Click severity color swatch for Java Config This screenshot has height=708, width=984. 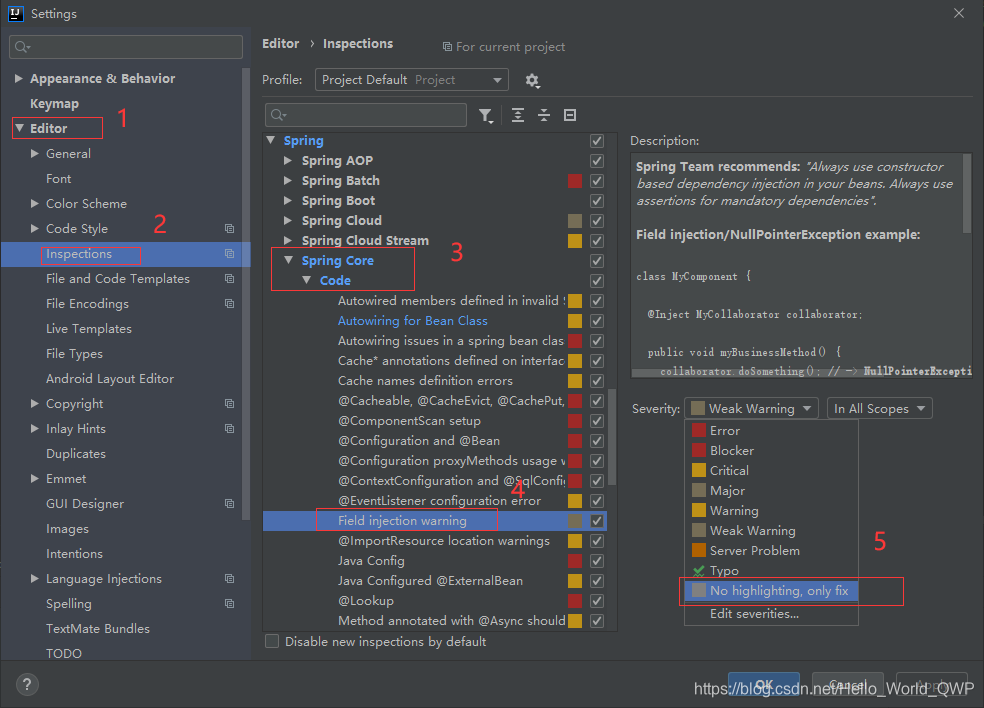pyautogui.click(x=575, y=560)
